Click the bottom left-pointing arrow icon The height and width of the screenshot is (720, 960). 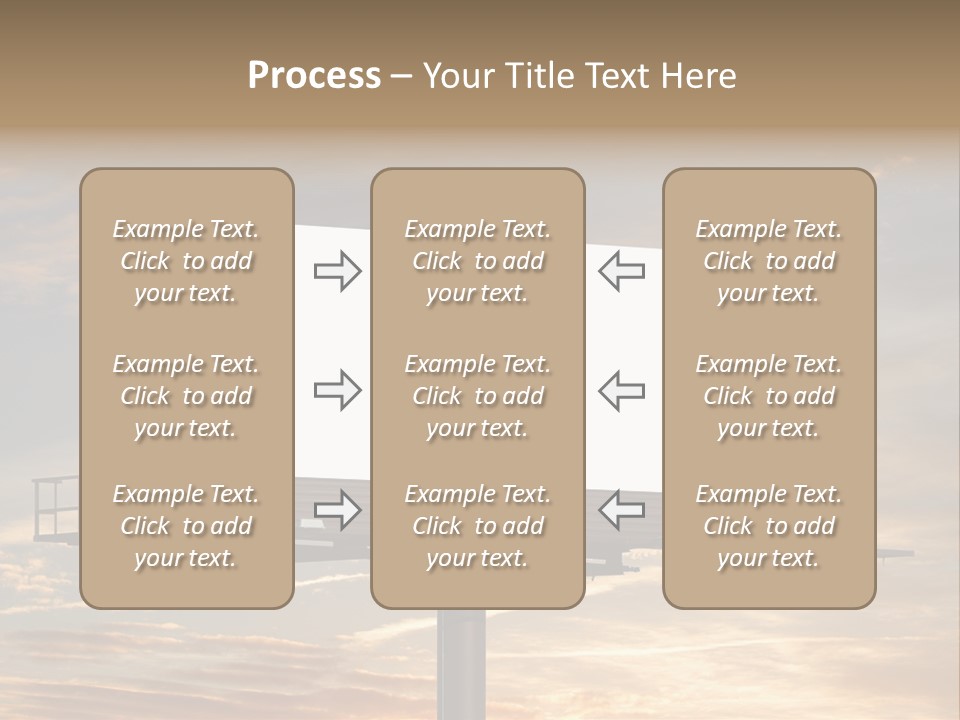click(x=622, y=510)
